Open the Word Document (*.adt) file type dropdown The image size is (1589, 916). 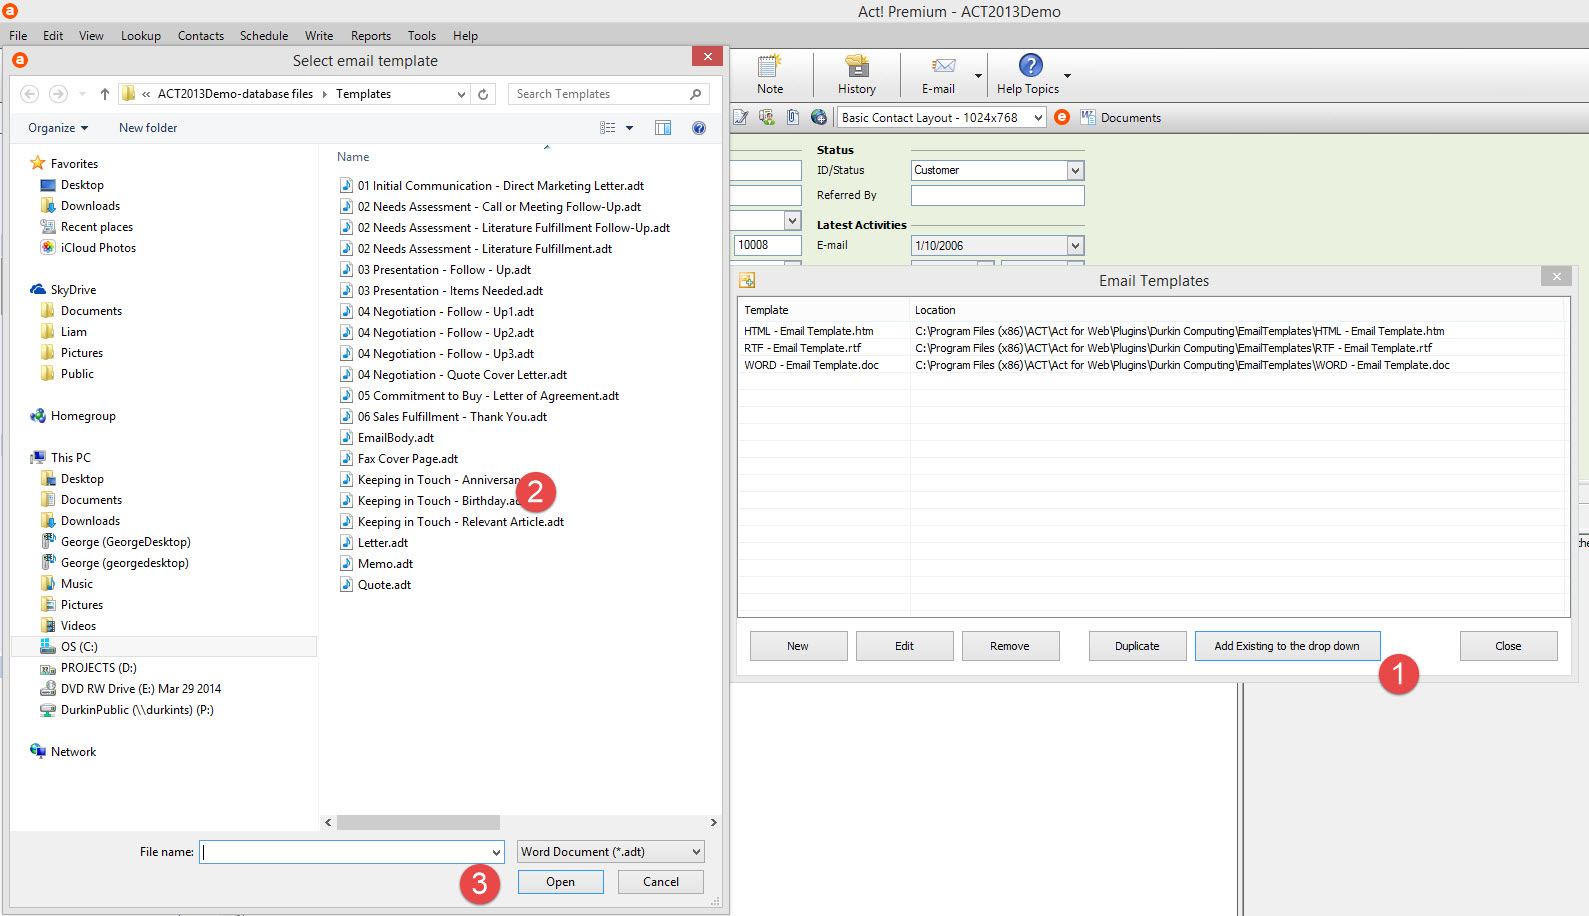point(611,852)
